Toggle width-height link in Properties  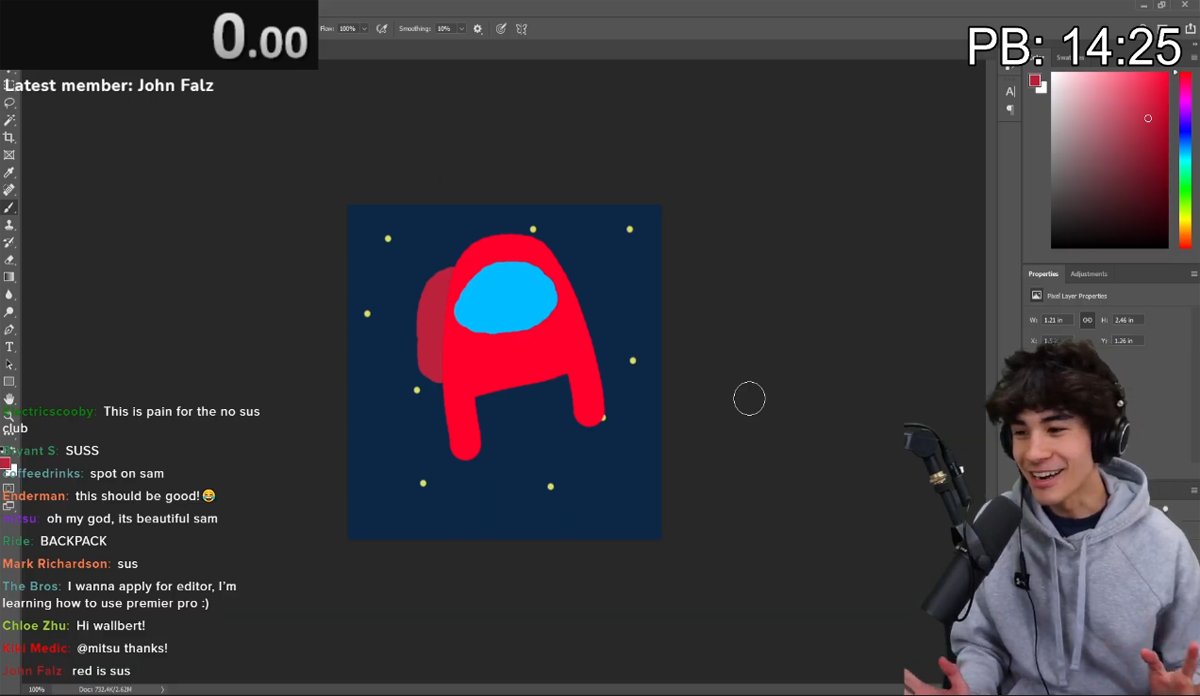(1087, 320)
